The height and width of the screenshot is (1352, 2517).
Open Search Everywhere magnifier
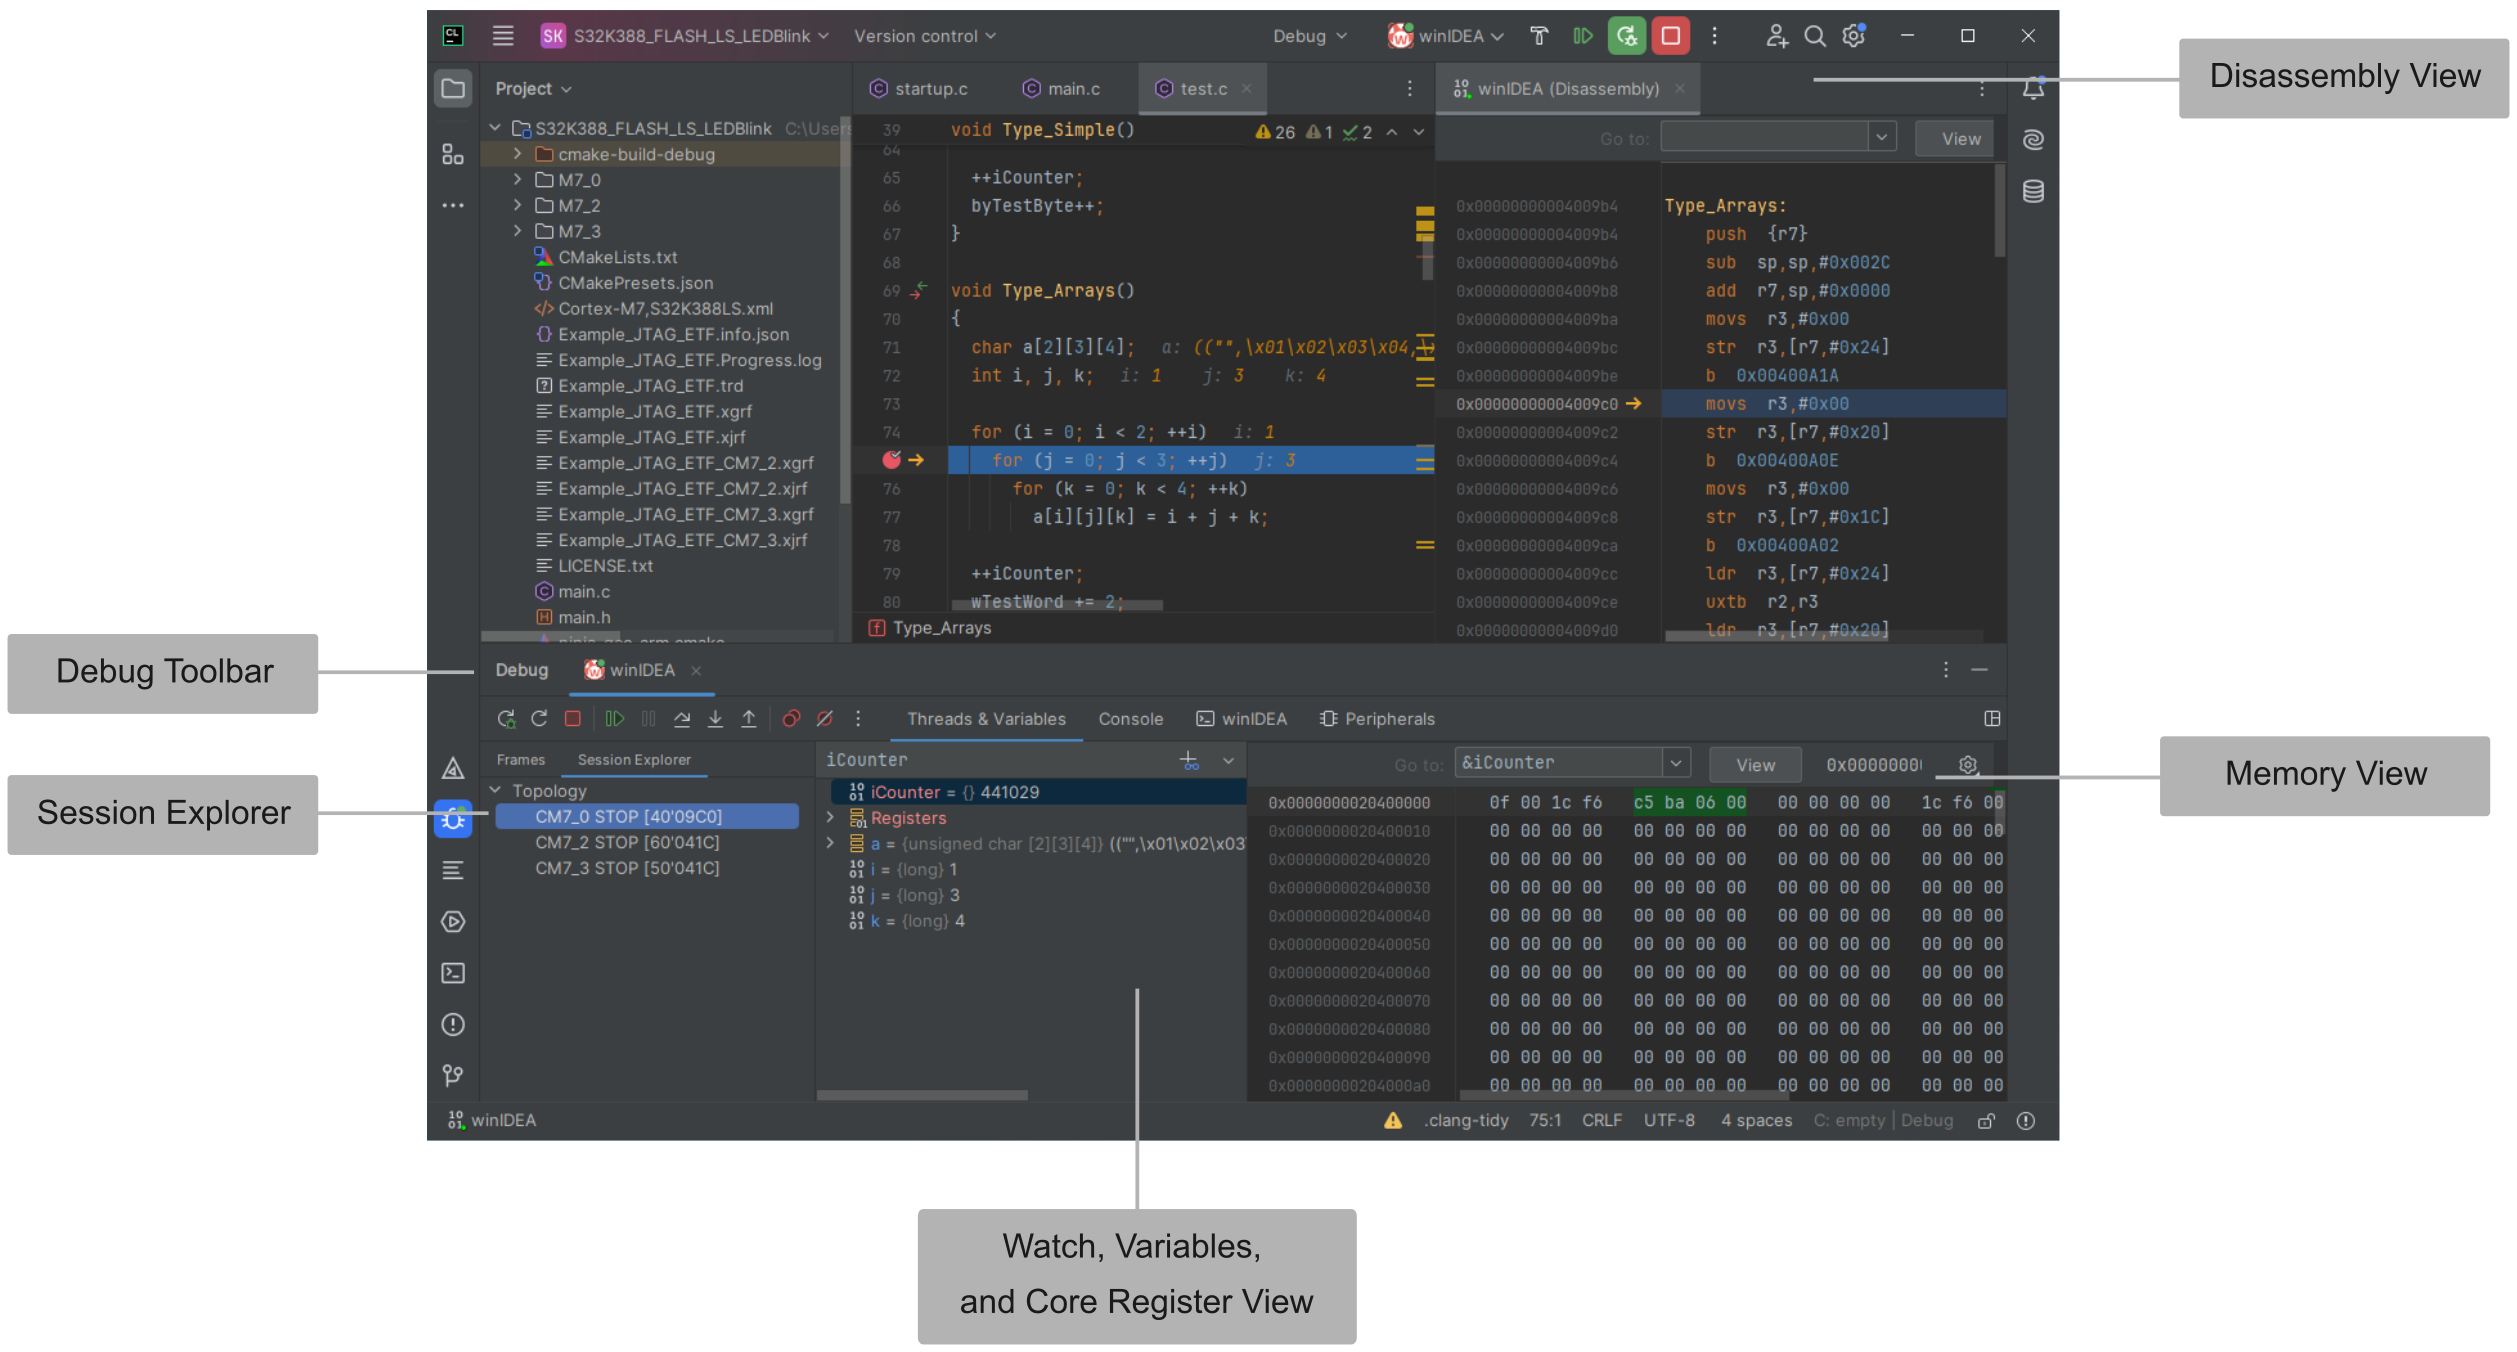pyautogui.click(x=1814, y=36)
